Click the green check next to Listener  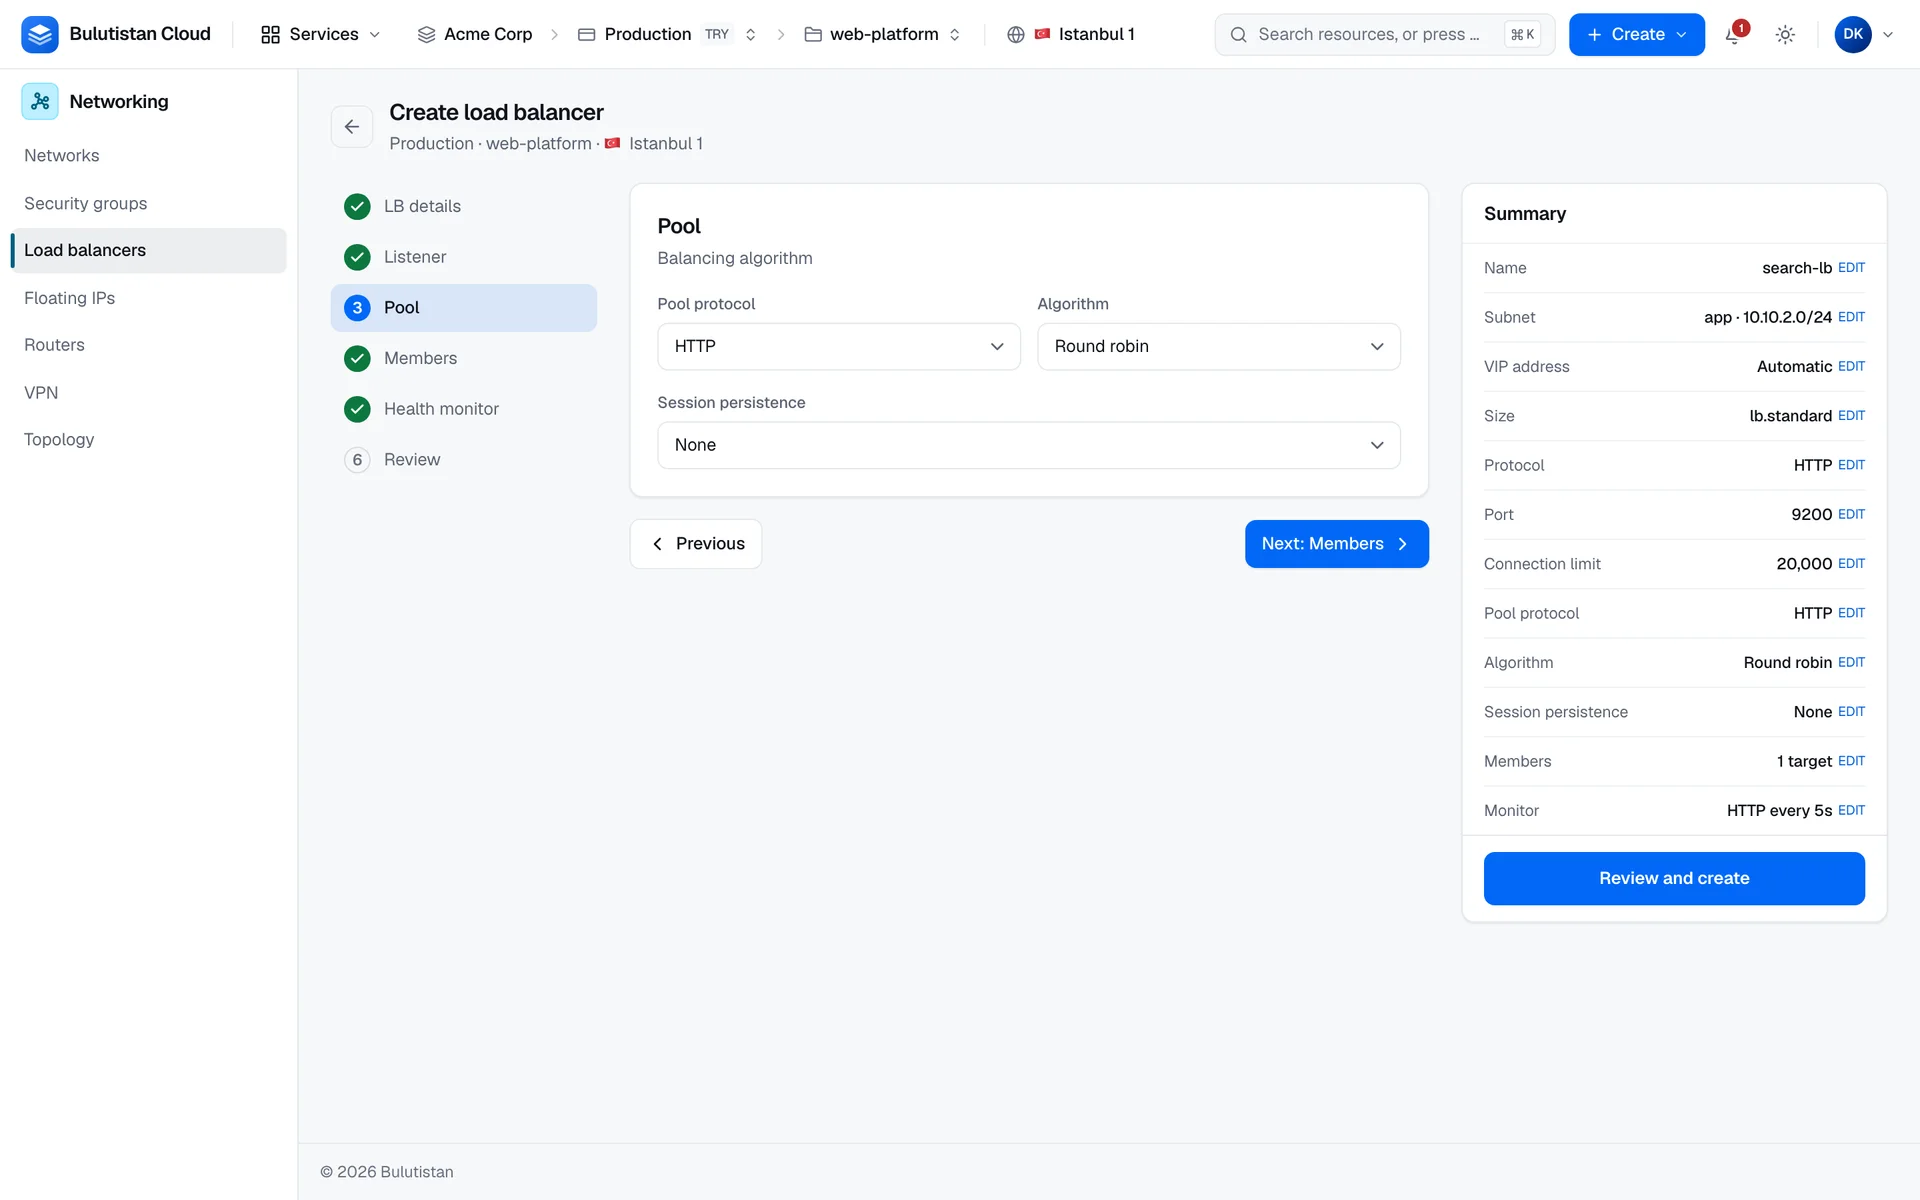pyautogui.click(x=357, y=257)
